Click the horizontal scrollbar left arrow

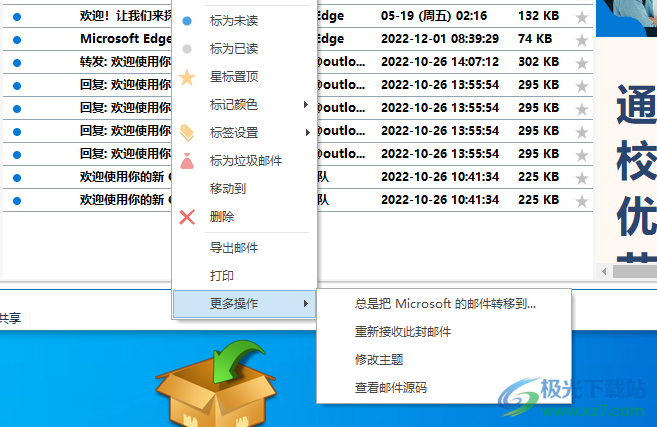coord(604,272)
